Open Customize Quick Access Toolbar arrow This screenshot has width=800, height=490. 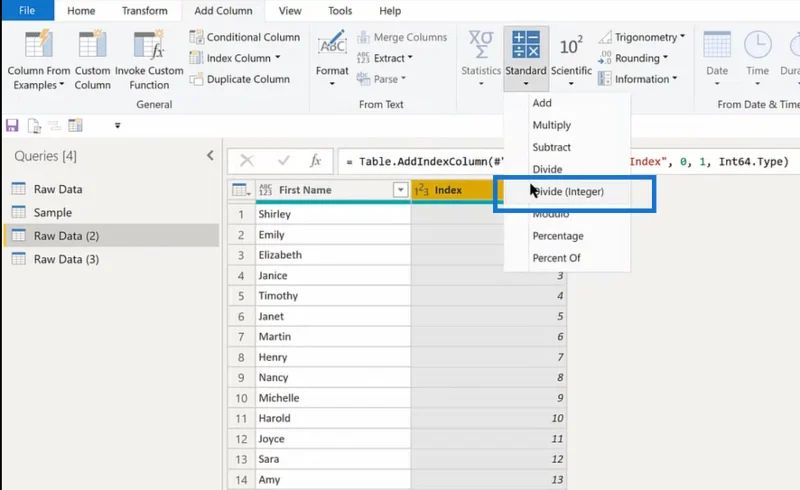[x=117, y=126]
